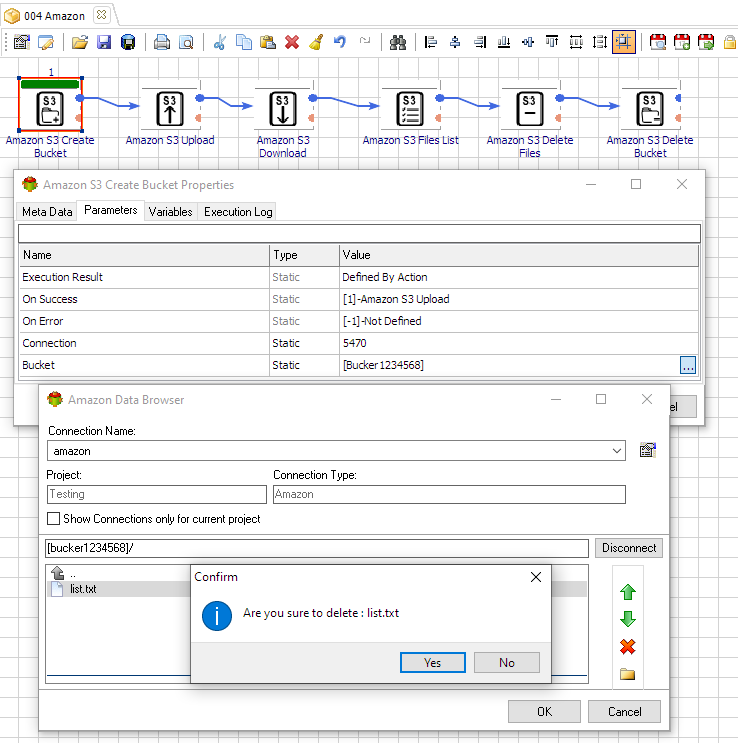Switch to the Meta Data tab

(47, 212)
